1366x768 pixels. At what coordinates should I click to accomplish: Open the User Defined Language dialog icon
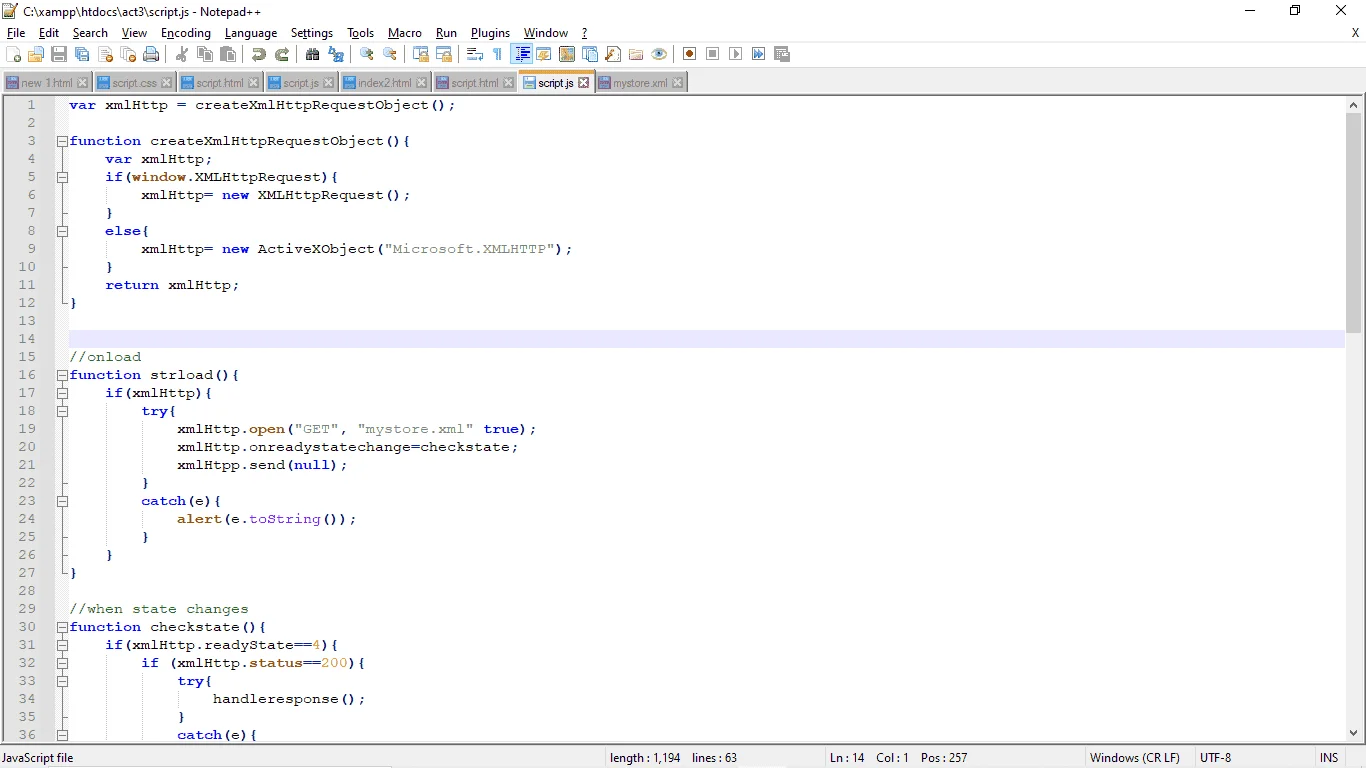click(x=544, y=54)
